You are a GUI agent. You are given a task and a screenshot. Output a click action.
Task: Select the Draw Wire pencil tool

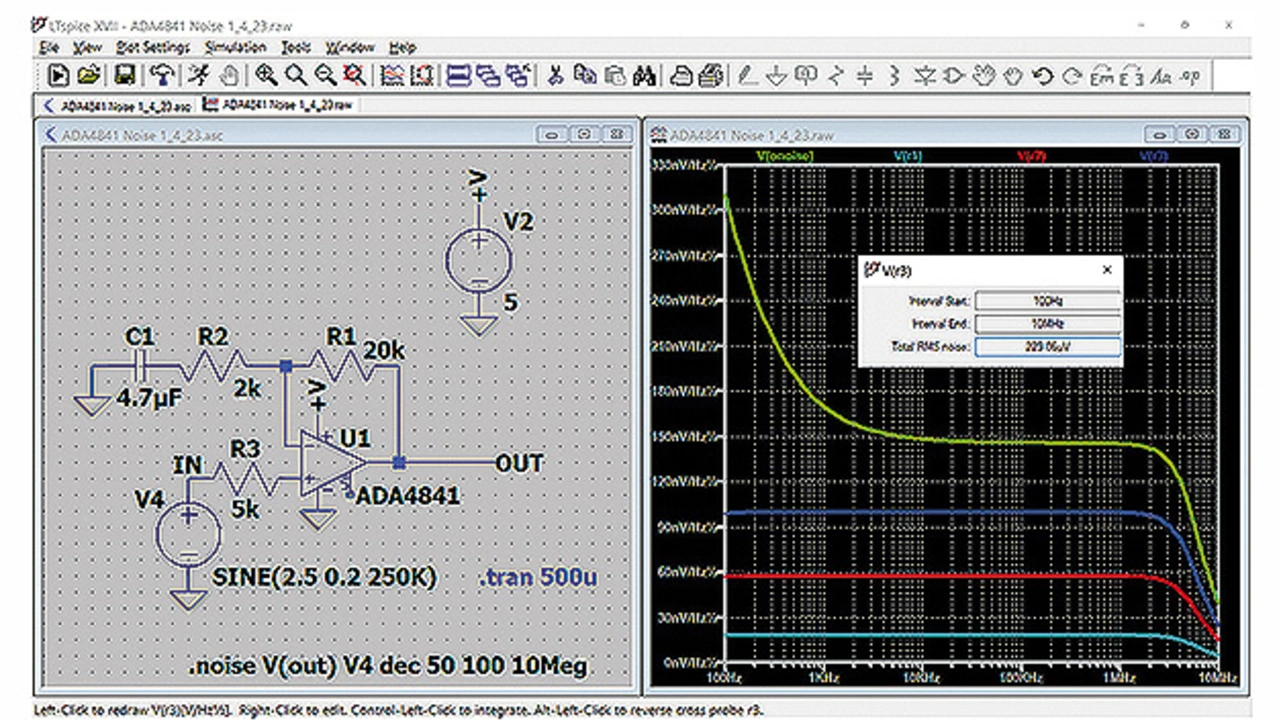747,76
